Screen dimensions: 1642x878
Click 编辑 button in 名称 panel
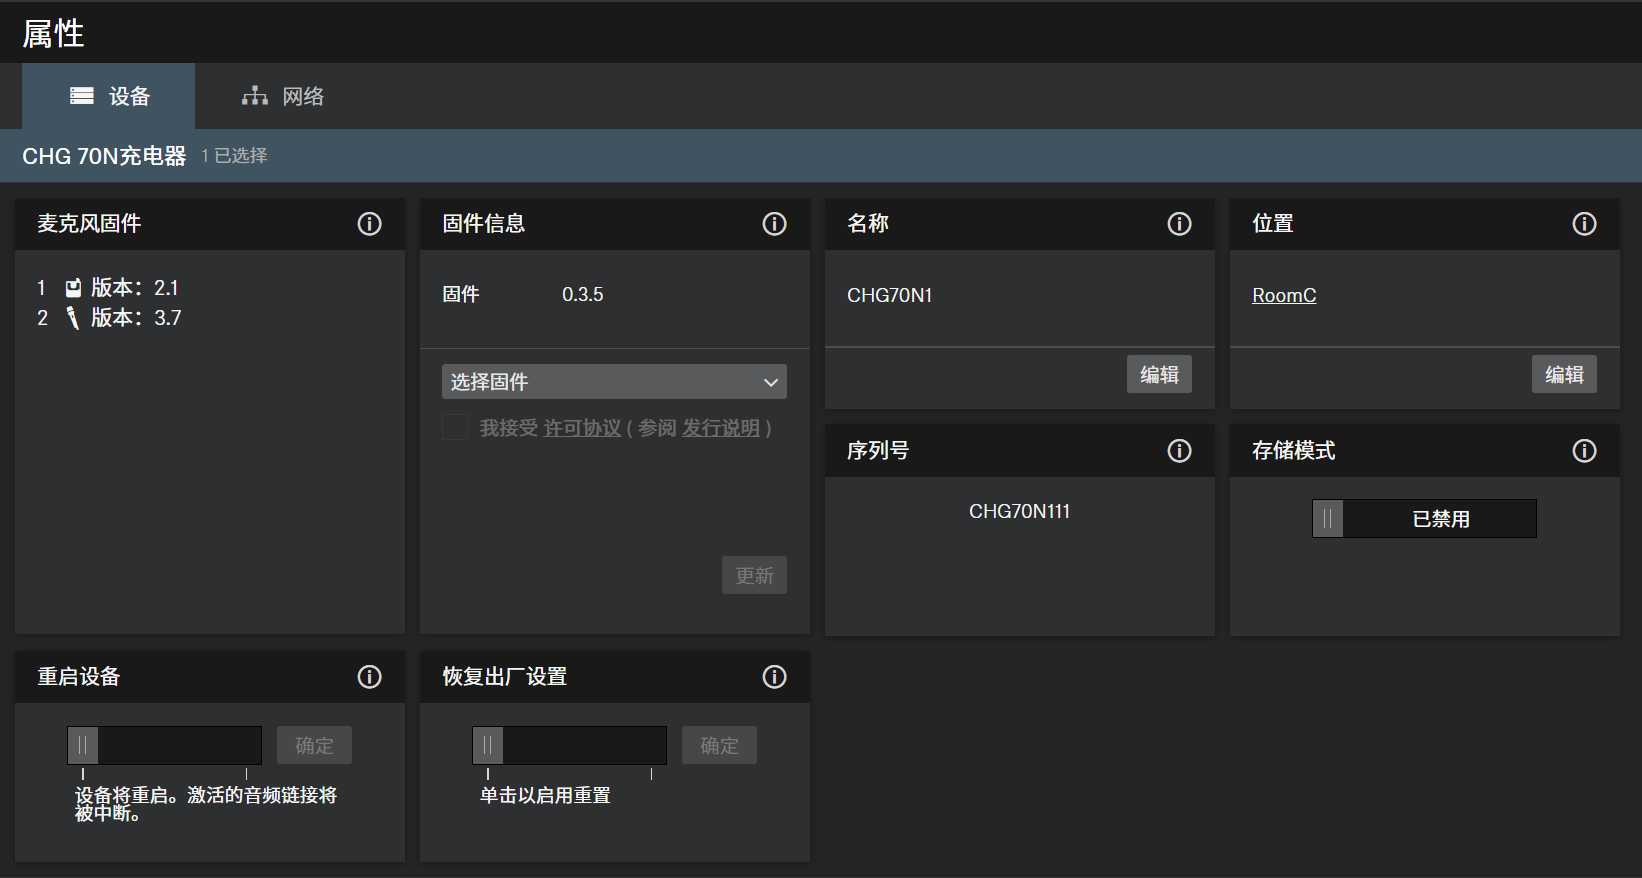tap(1158, 375)
